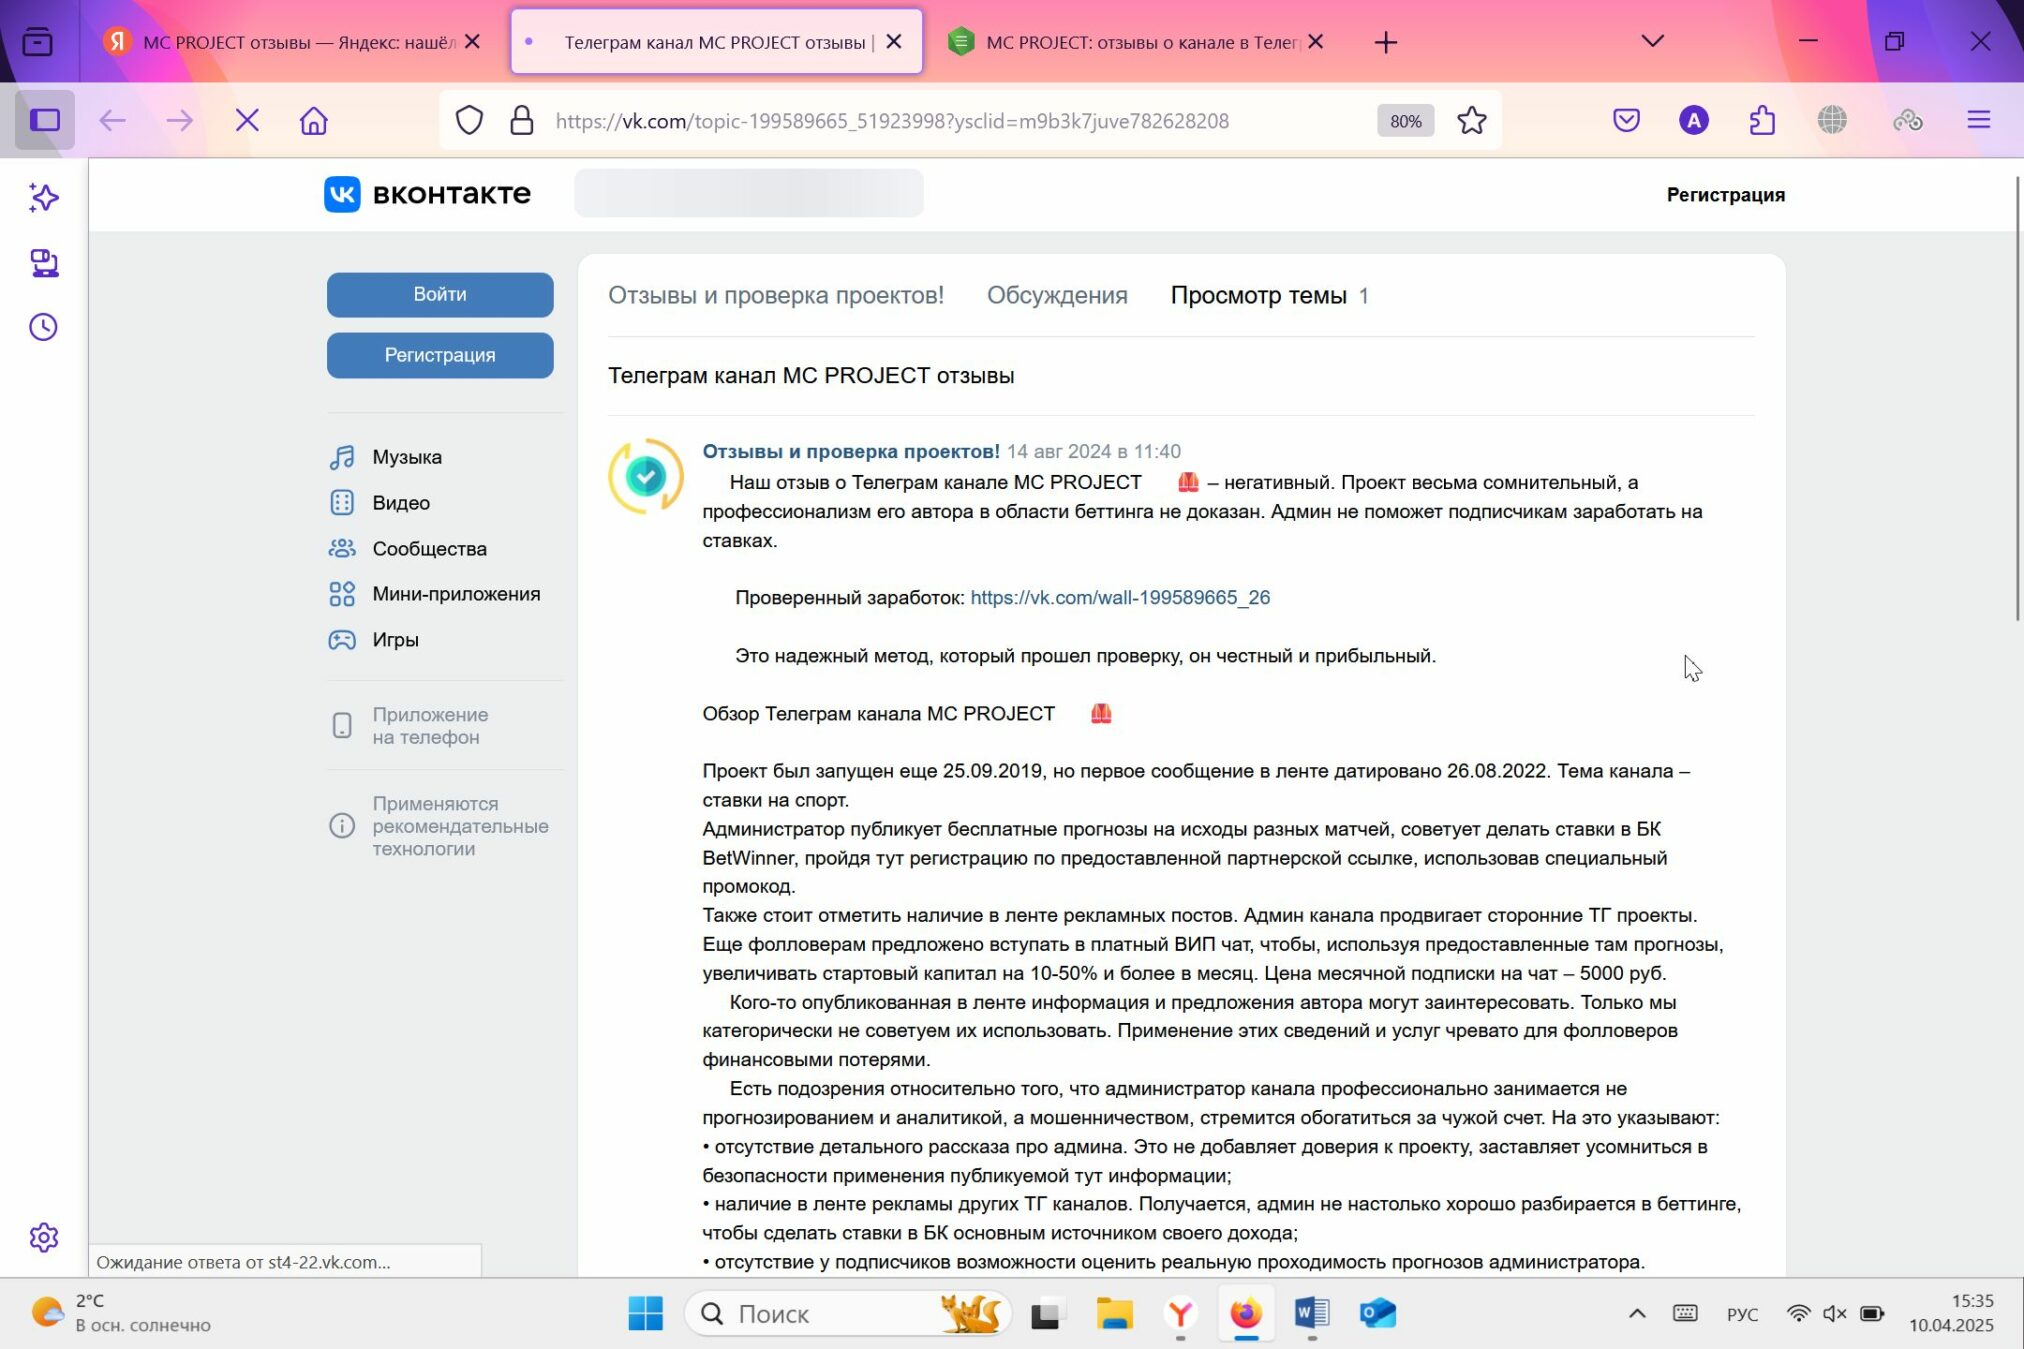Viewport: 2024px width, 1349px height.
Task: Open the post date 14 авг 2024 link
Action: tap(1093, 451)
